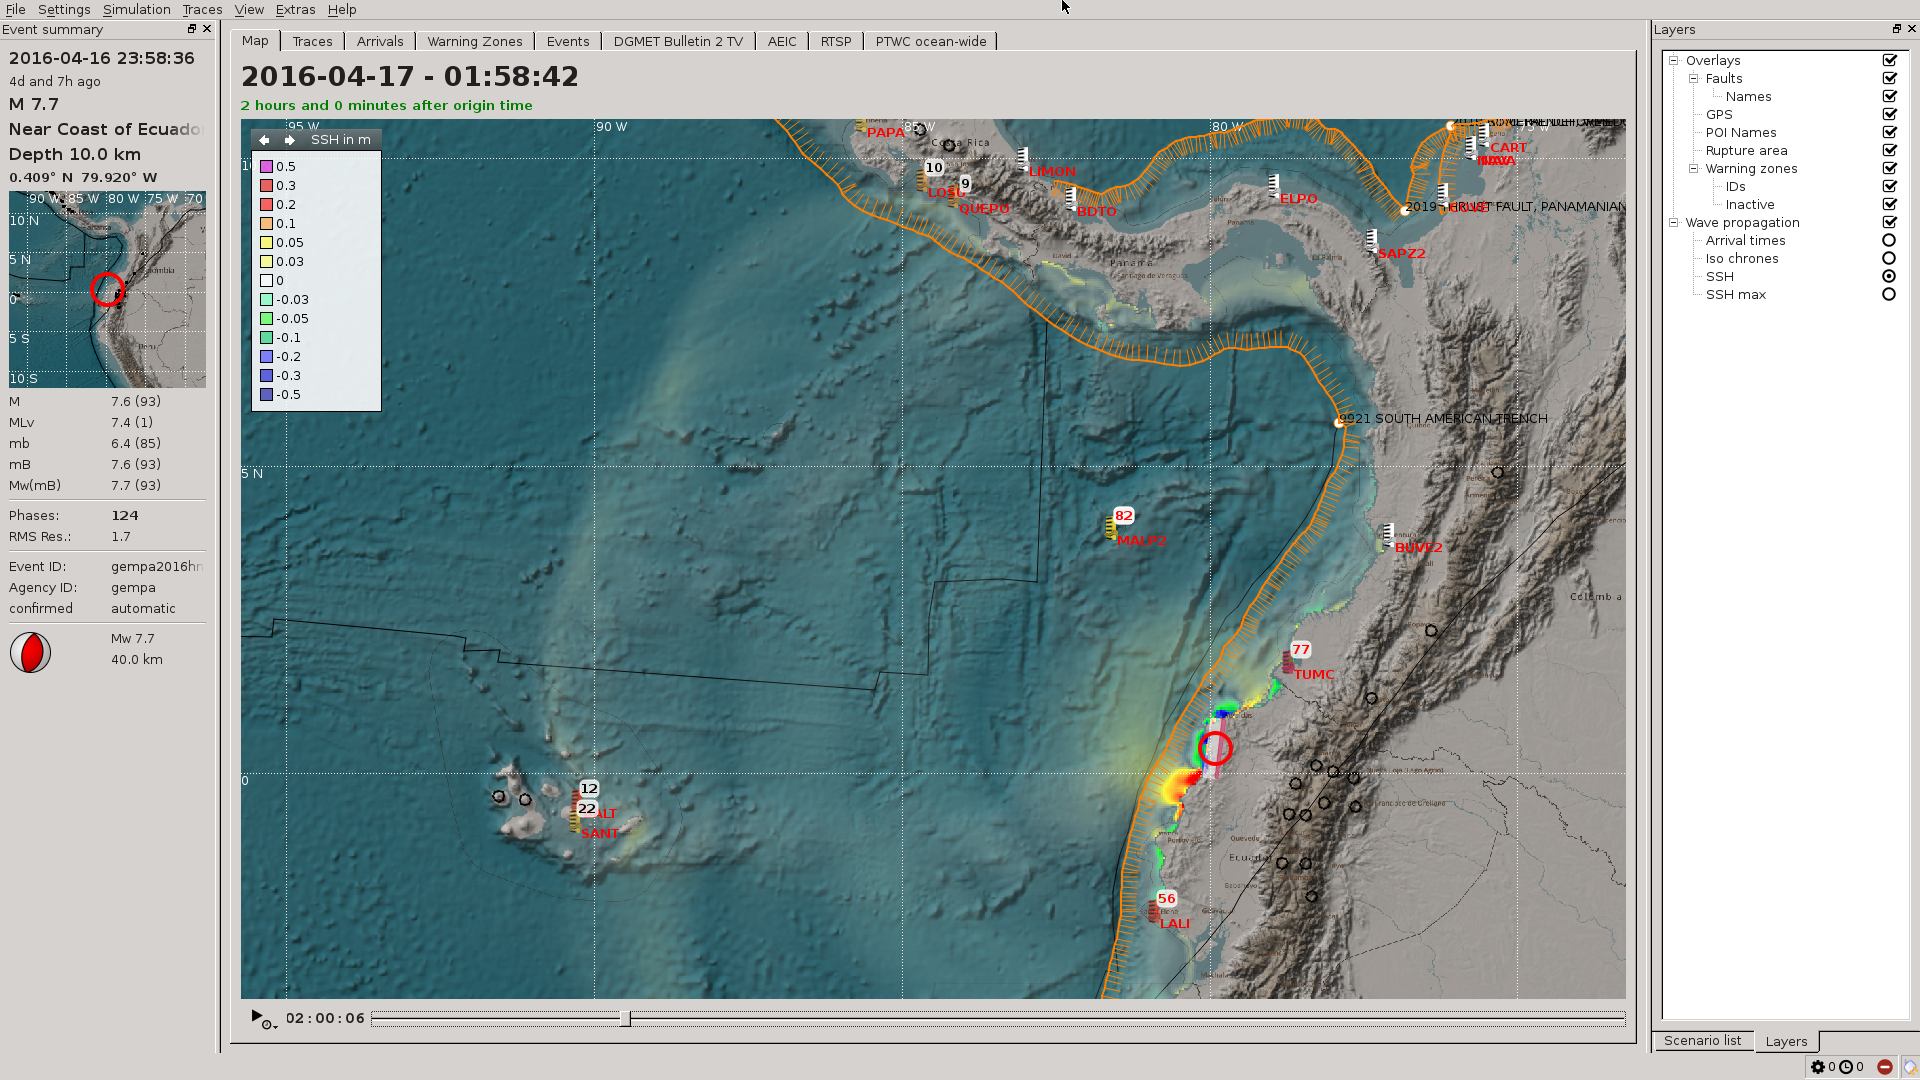The width and height of the screenshot is (1920, 1080).
Task: Select the SANT station marker near Galapagos
Action: click(x=574, y=821)
